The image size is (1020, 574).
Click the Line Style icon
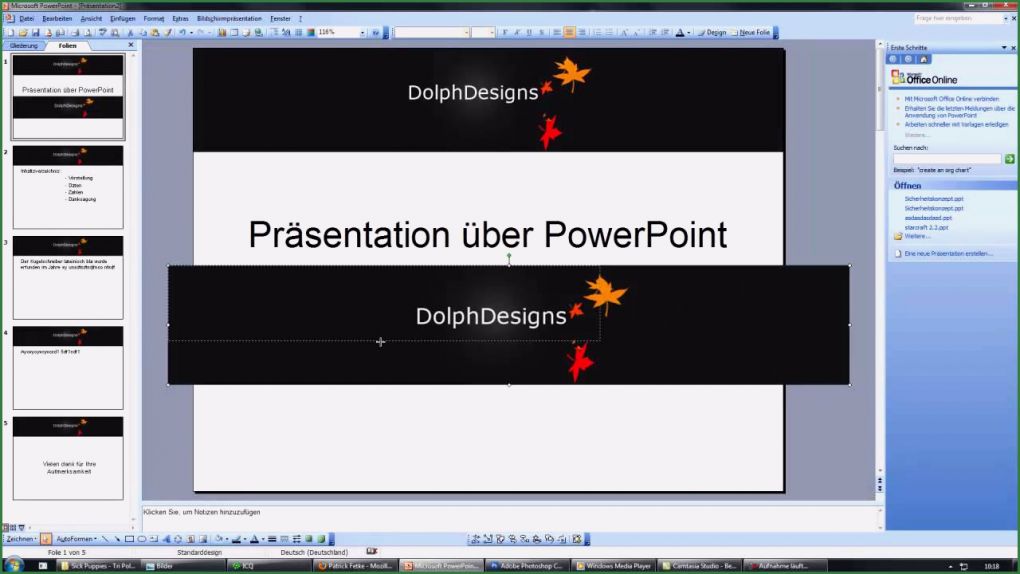(x=273, y=539)
